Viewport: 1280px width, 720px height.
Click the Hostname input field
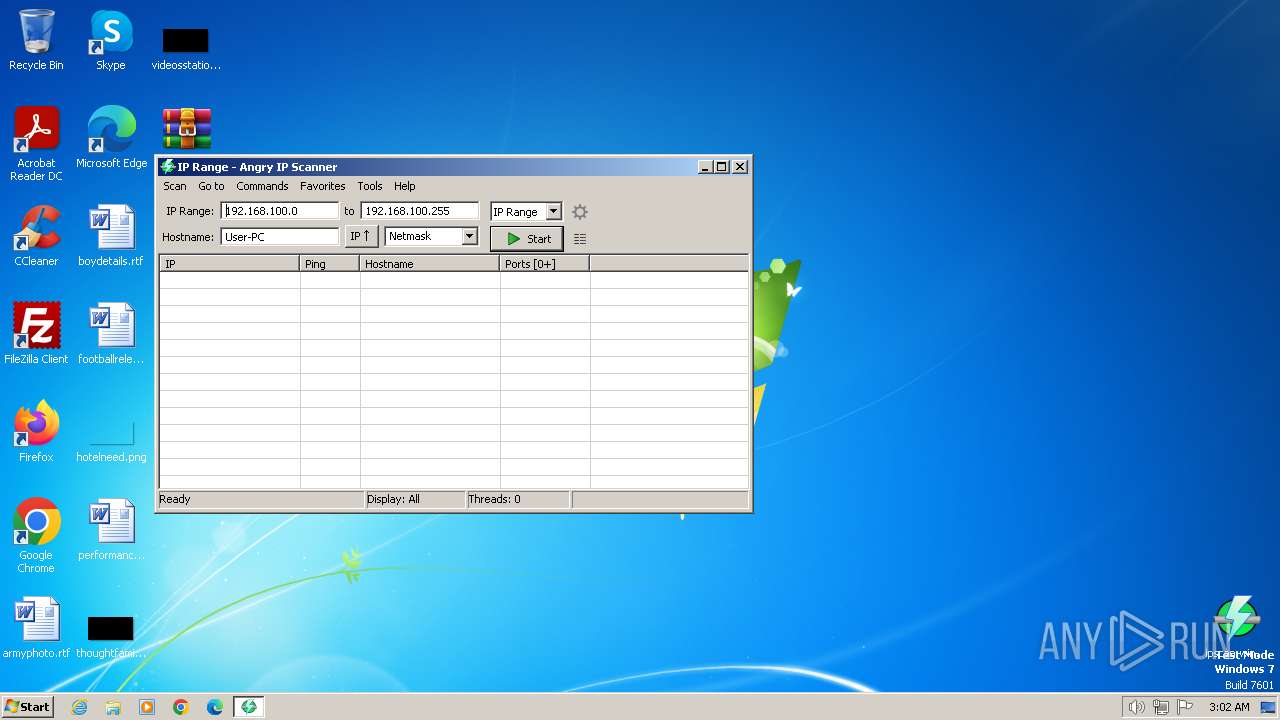[280, 237]
